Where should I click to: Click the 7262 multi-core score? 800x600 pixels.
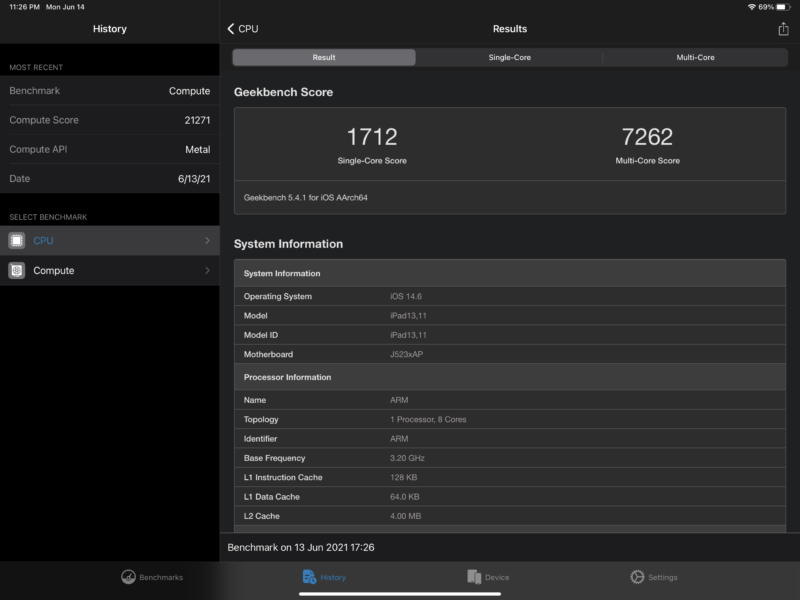click(x=647, y=137)
